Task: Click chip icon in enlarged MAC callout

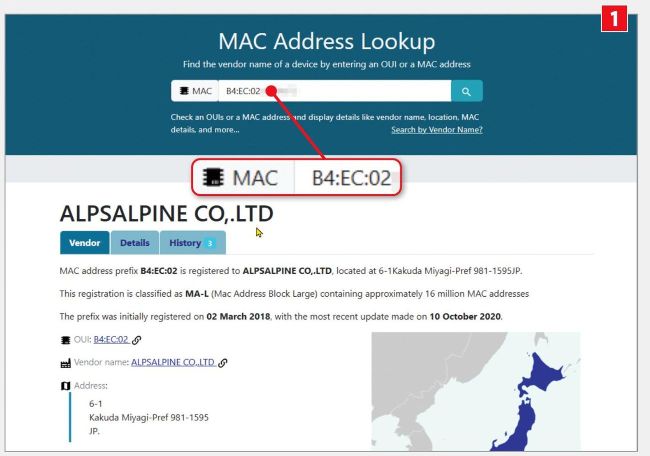Action: point(213,177)
